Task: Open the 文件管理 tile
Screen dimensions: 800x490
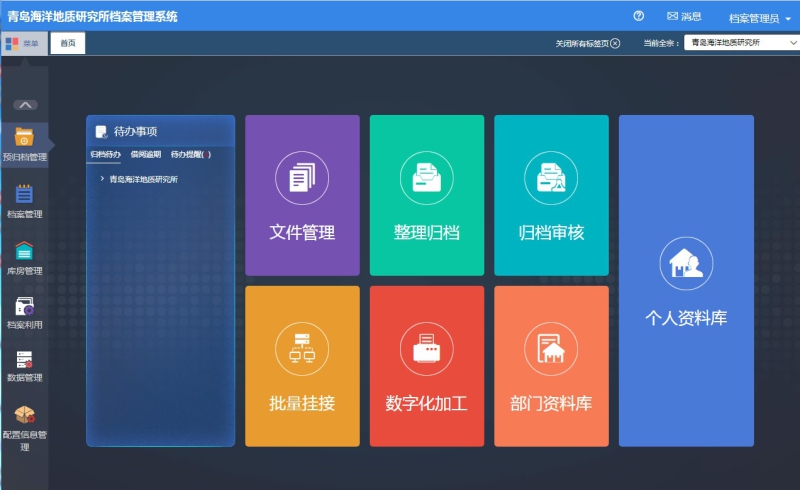Action: (x=302, y=195)
